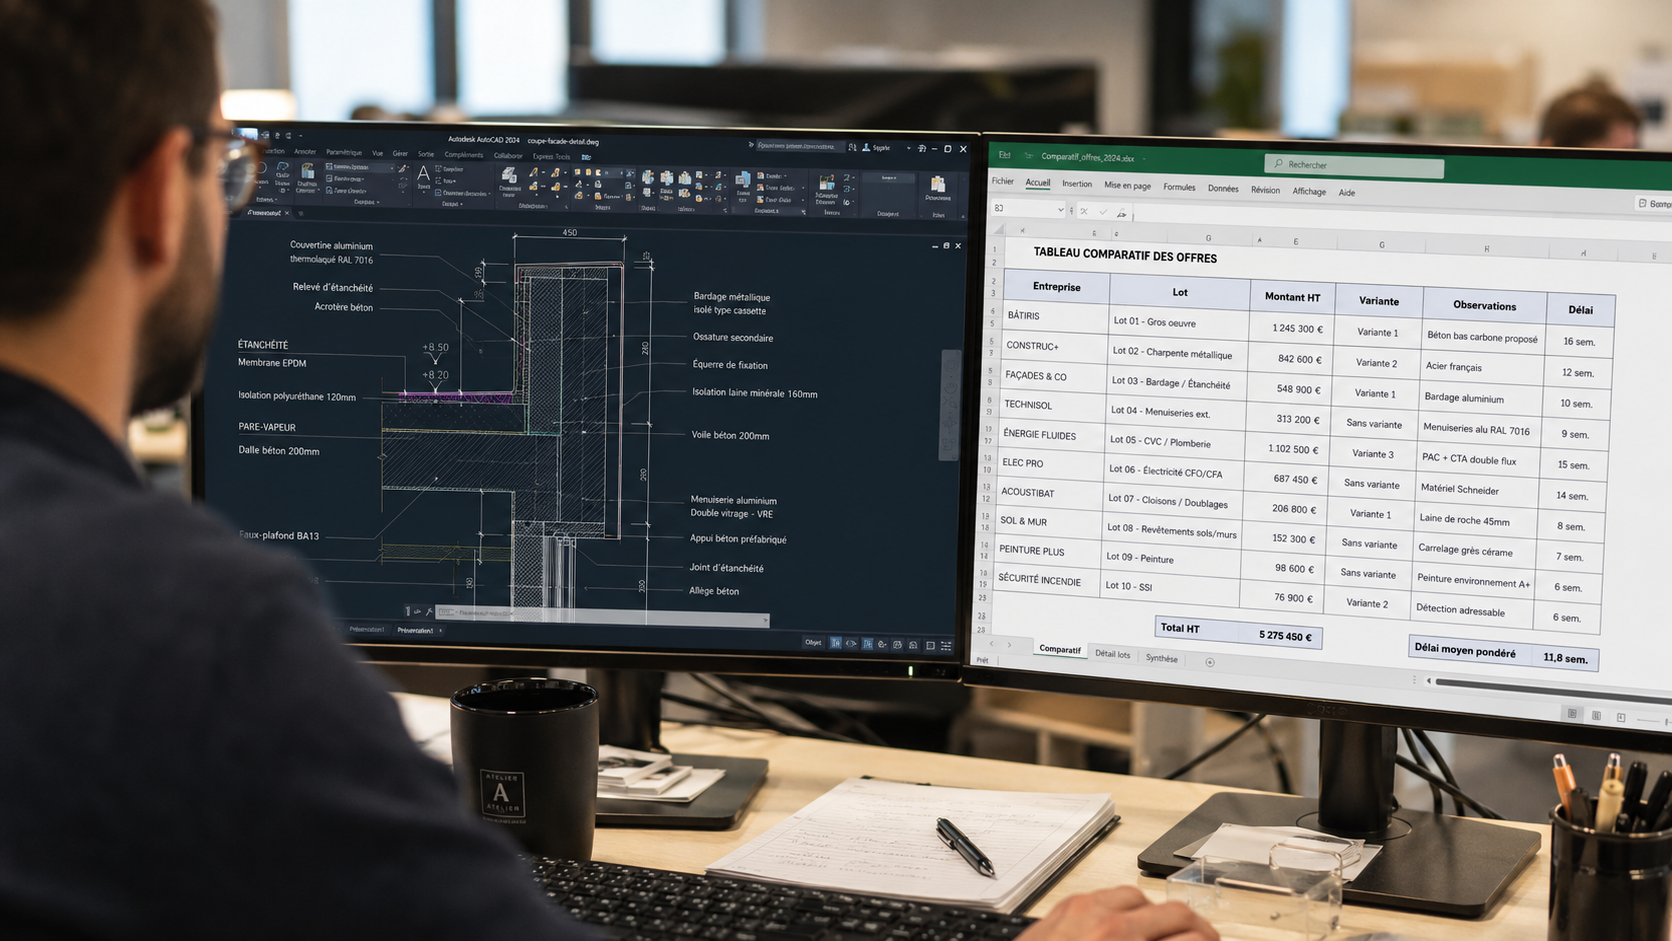Open the Fichier menu in Excel
Screen dimensions: 1672x941
tap(1003, 181)
